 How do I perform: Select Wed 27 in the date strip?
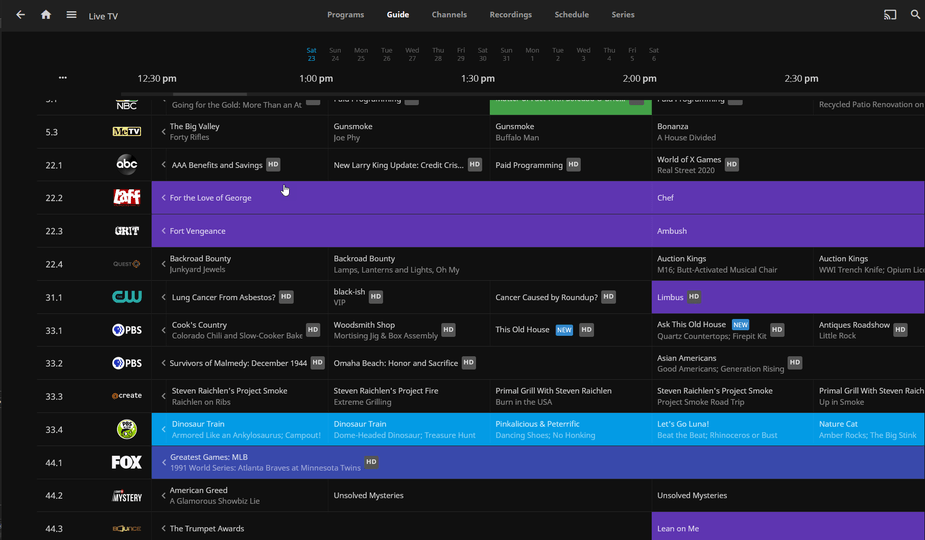click(412, 54)
